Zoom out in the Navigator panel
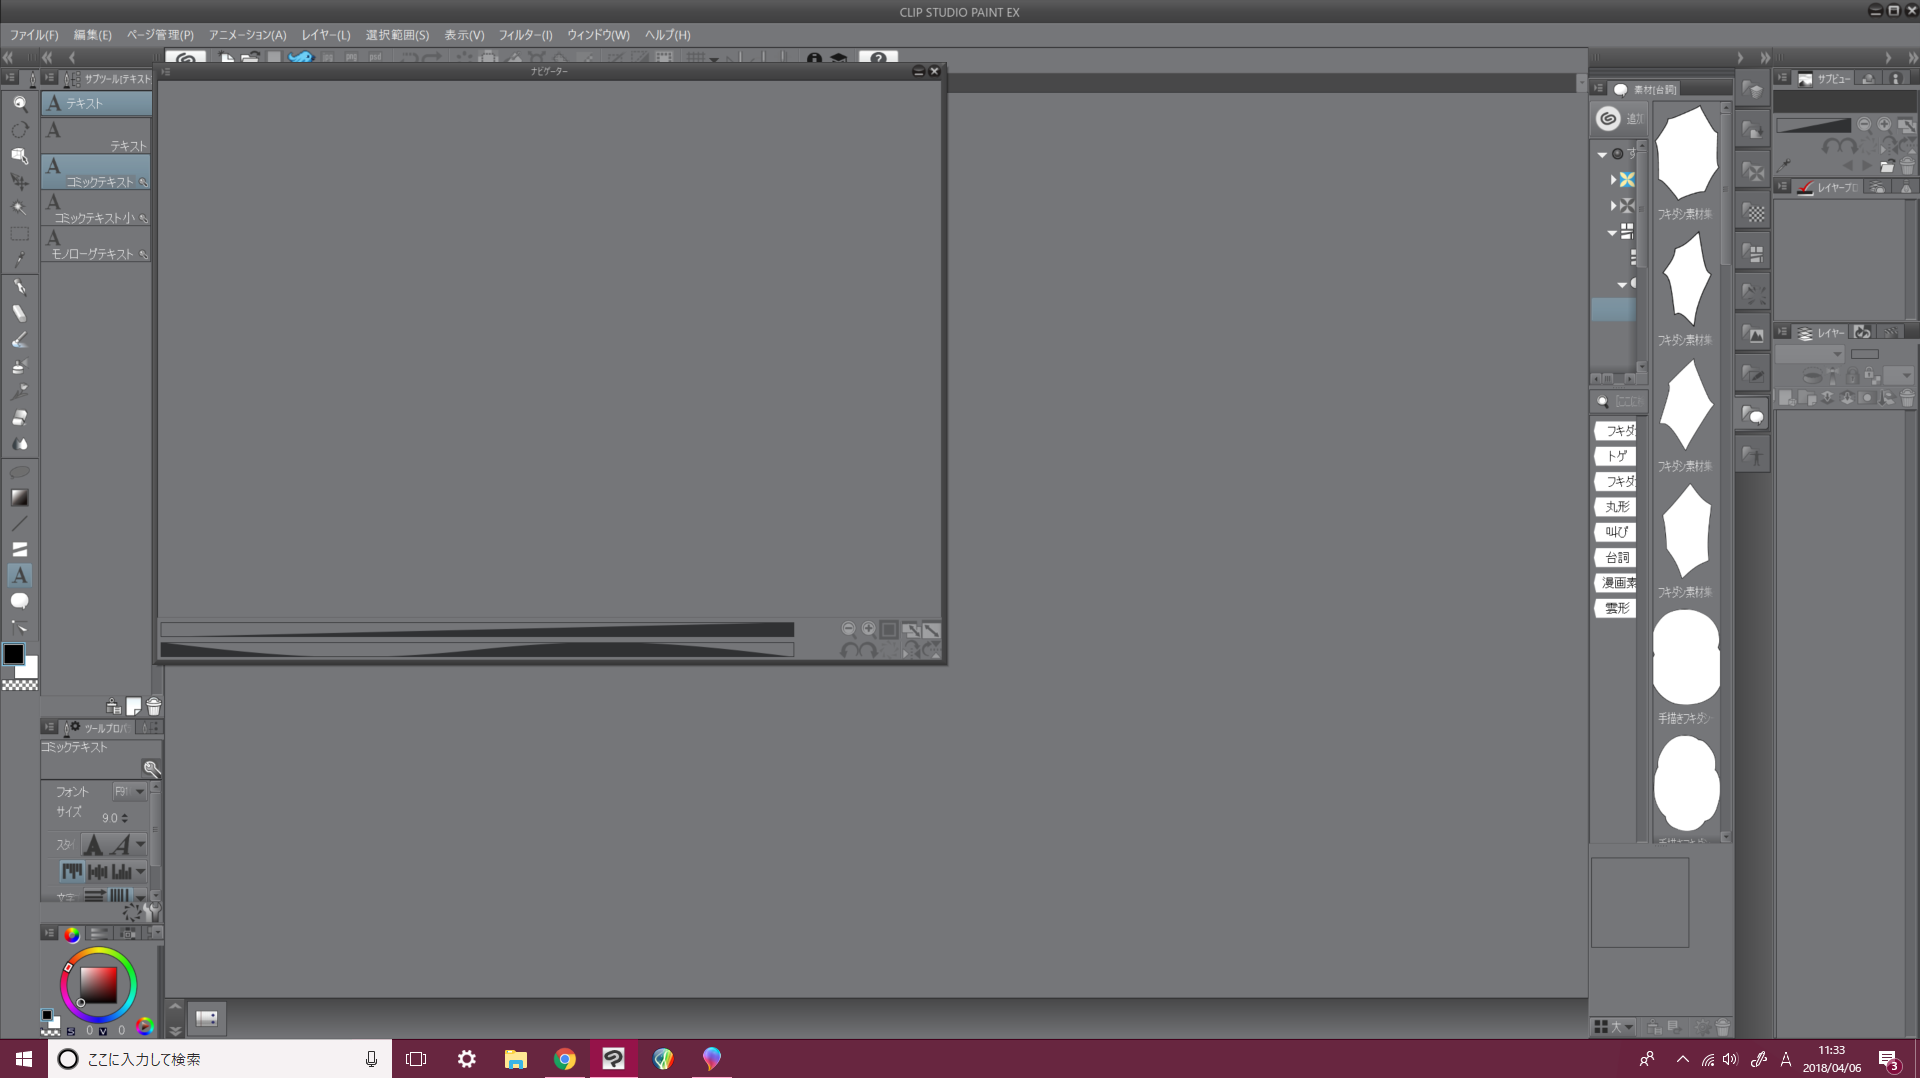1920x1078 pixels. point(849,629)
